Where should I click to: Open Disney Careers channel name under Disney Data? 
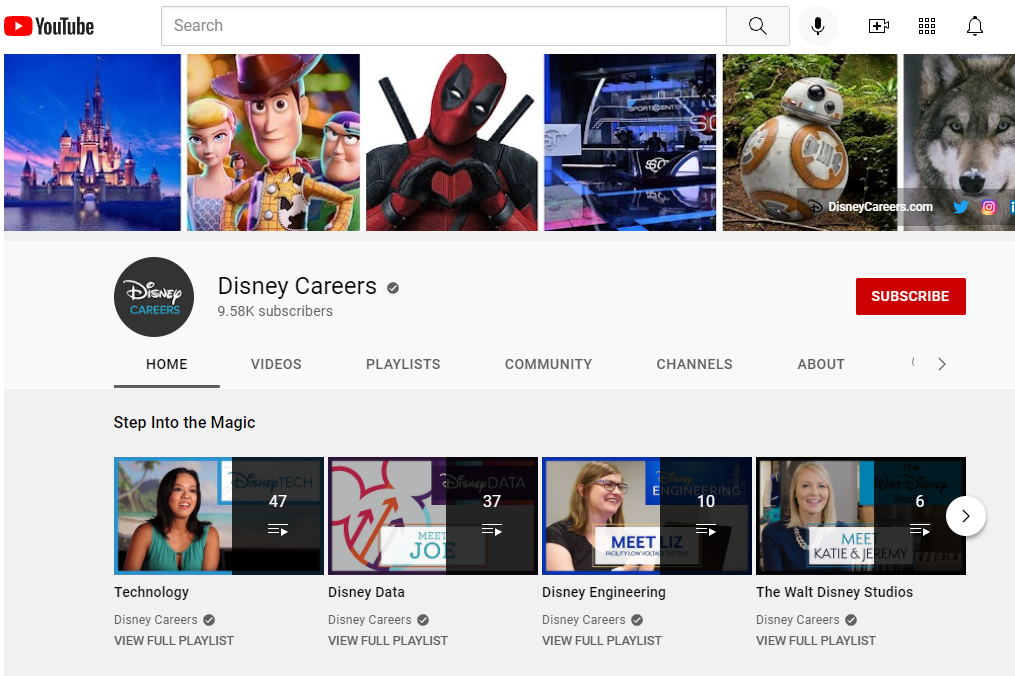370,620
